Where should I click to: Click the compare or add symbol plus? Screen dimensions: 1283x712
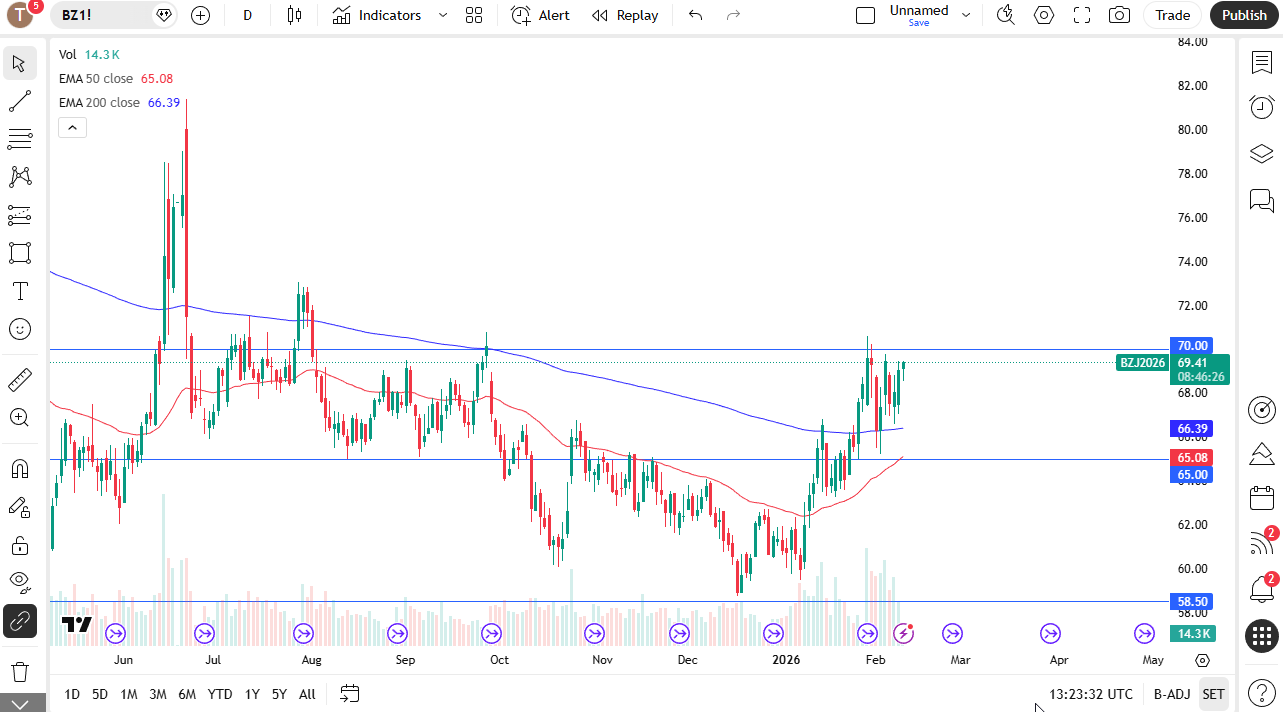200,15
